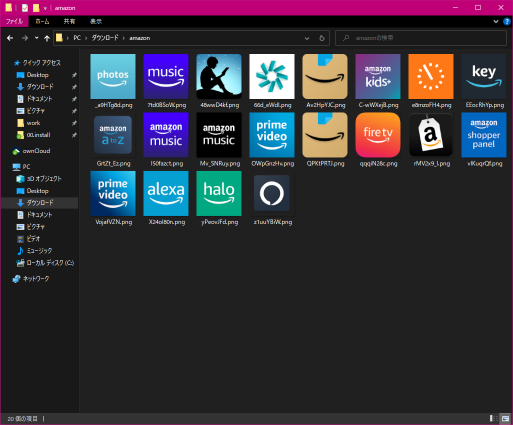This screenshot has height=425, width=513.
Task: Open ドキュメント under Quick Access
Action: pyautogui.click(x=39, y=99)
